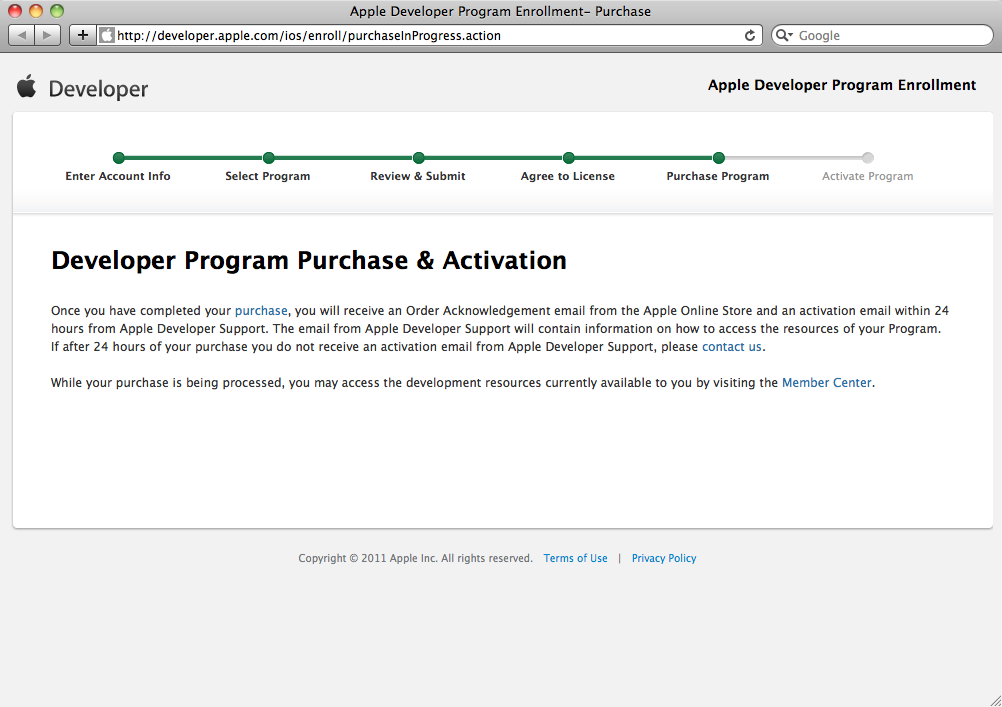Click the Apple favicon in the address bar
This screenshot has height=707, width=1002.
(x=107, y=35)
